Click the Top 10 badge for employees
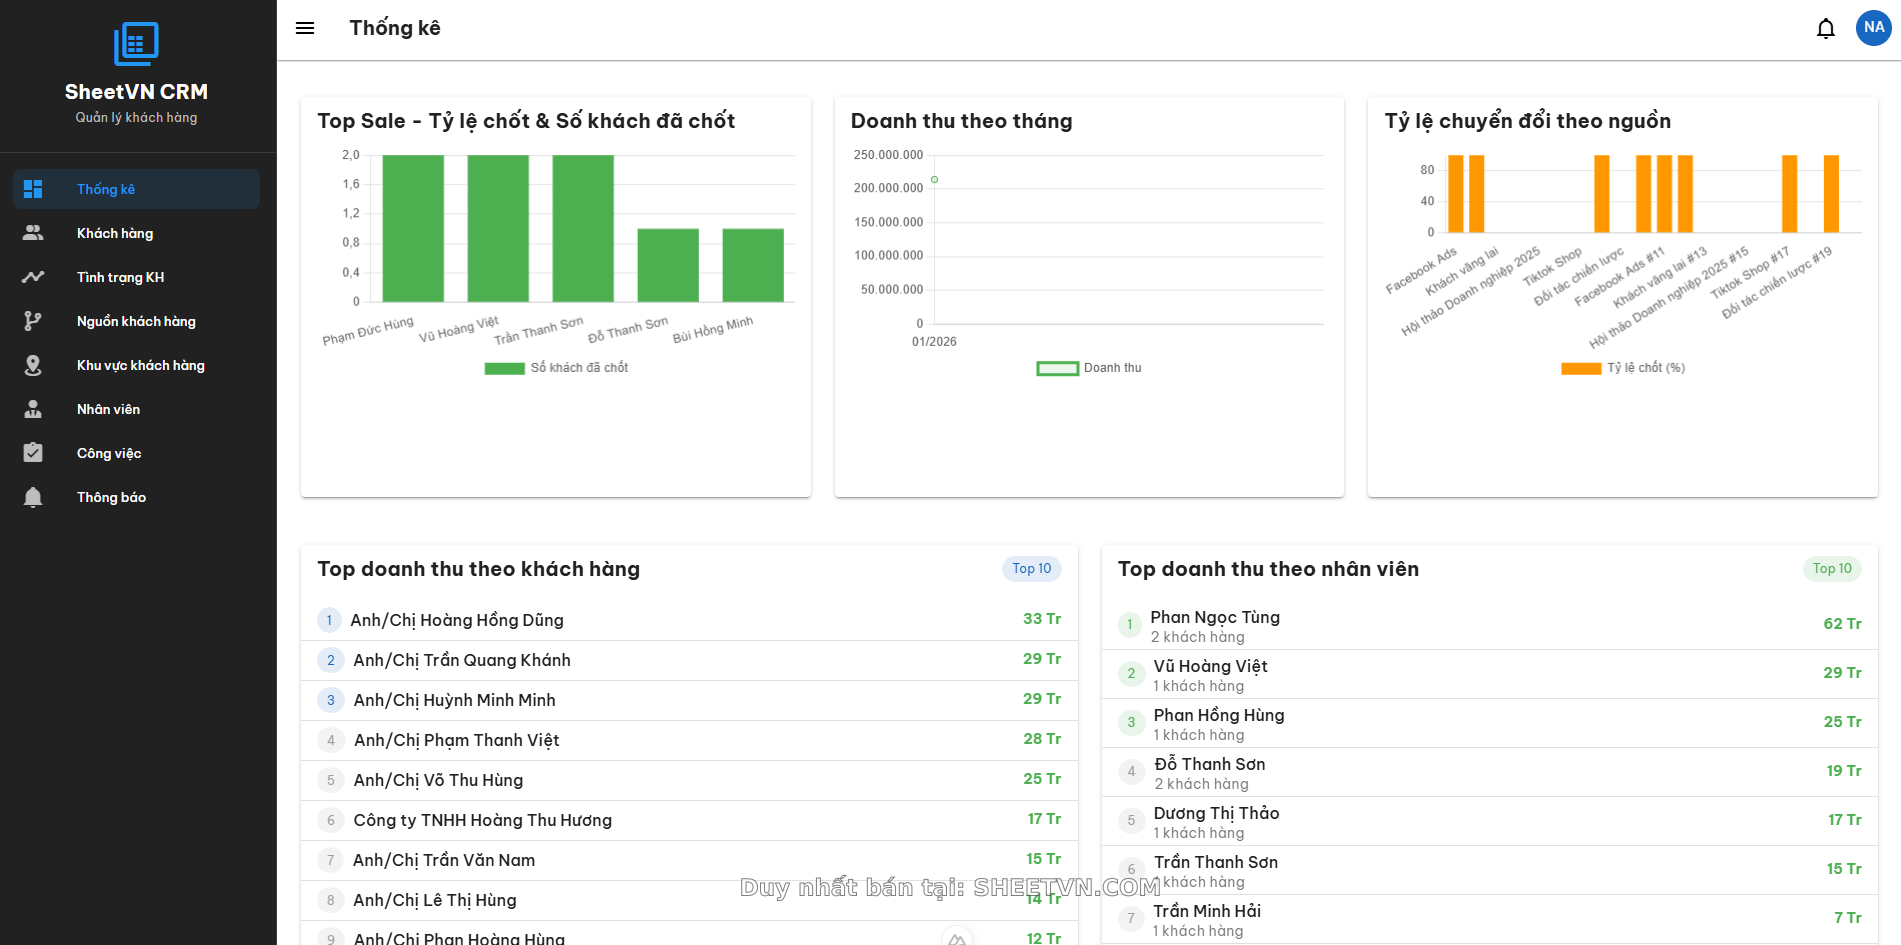The image size is (1901, 945). (x=1832, y=568)
